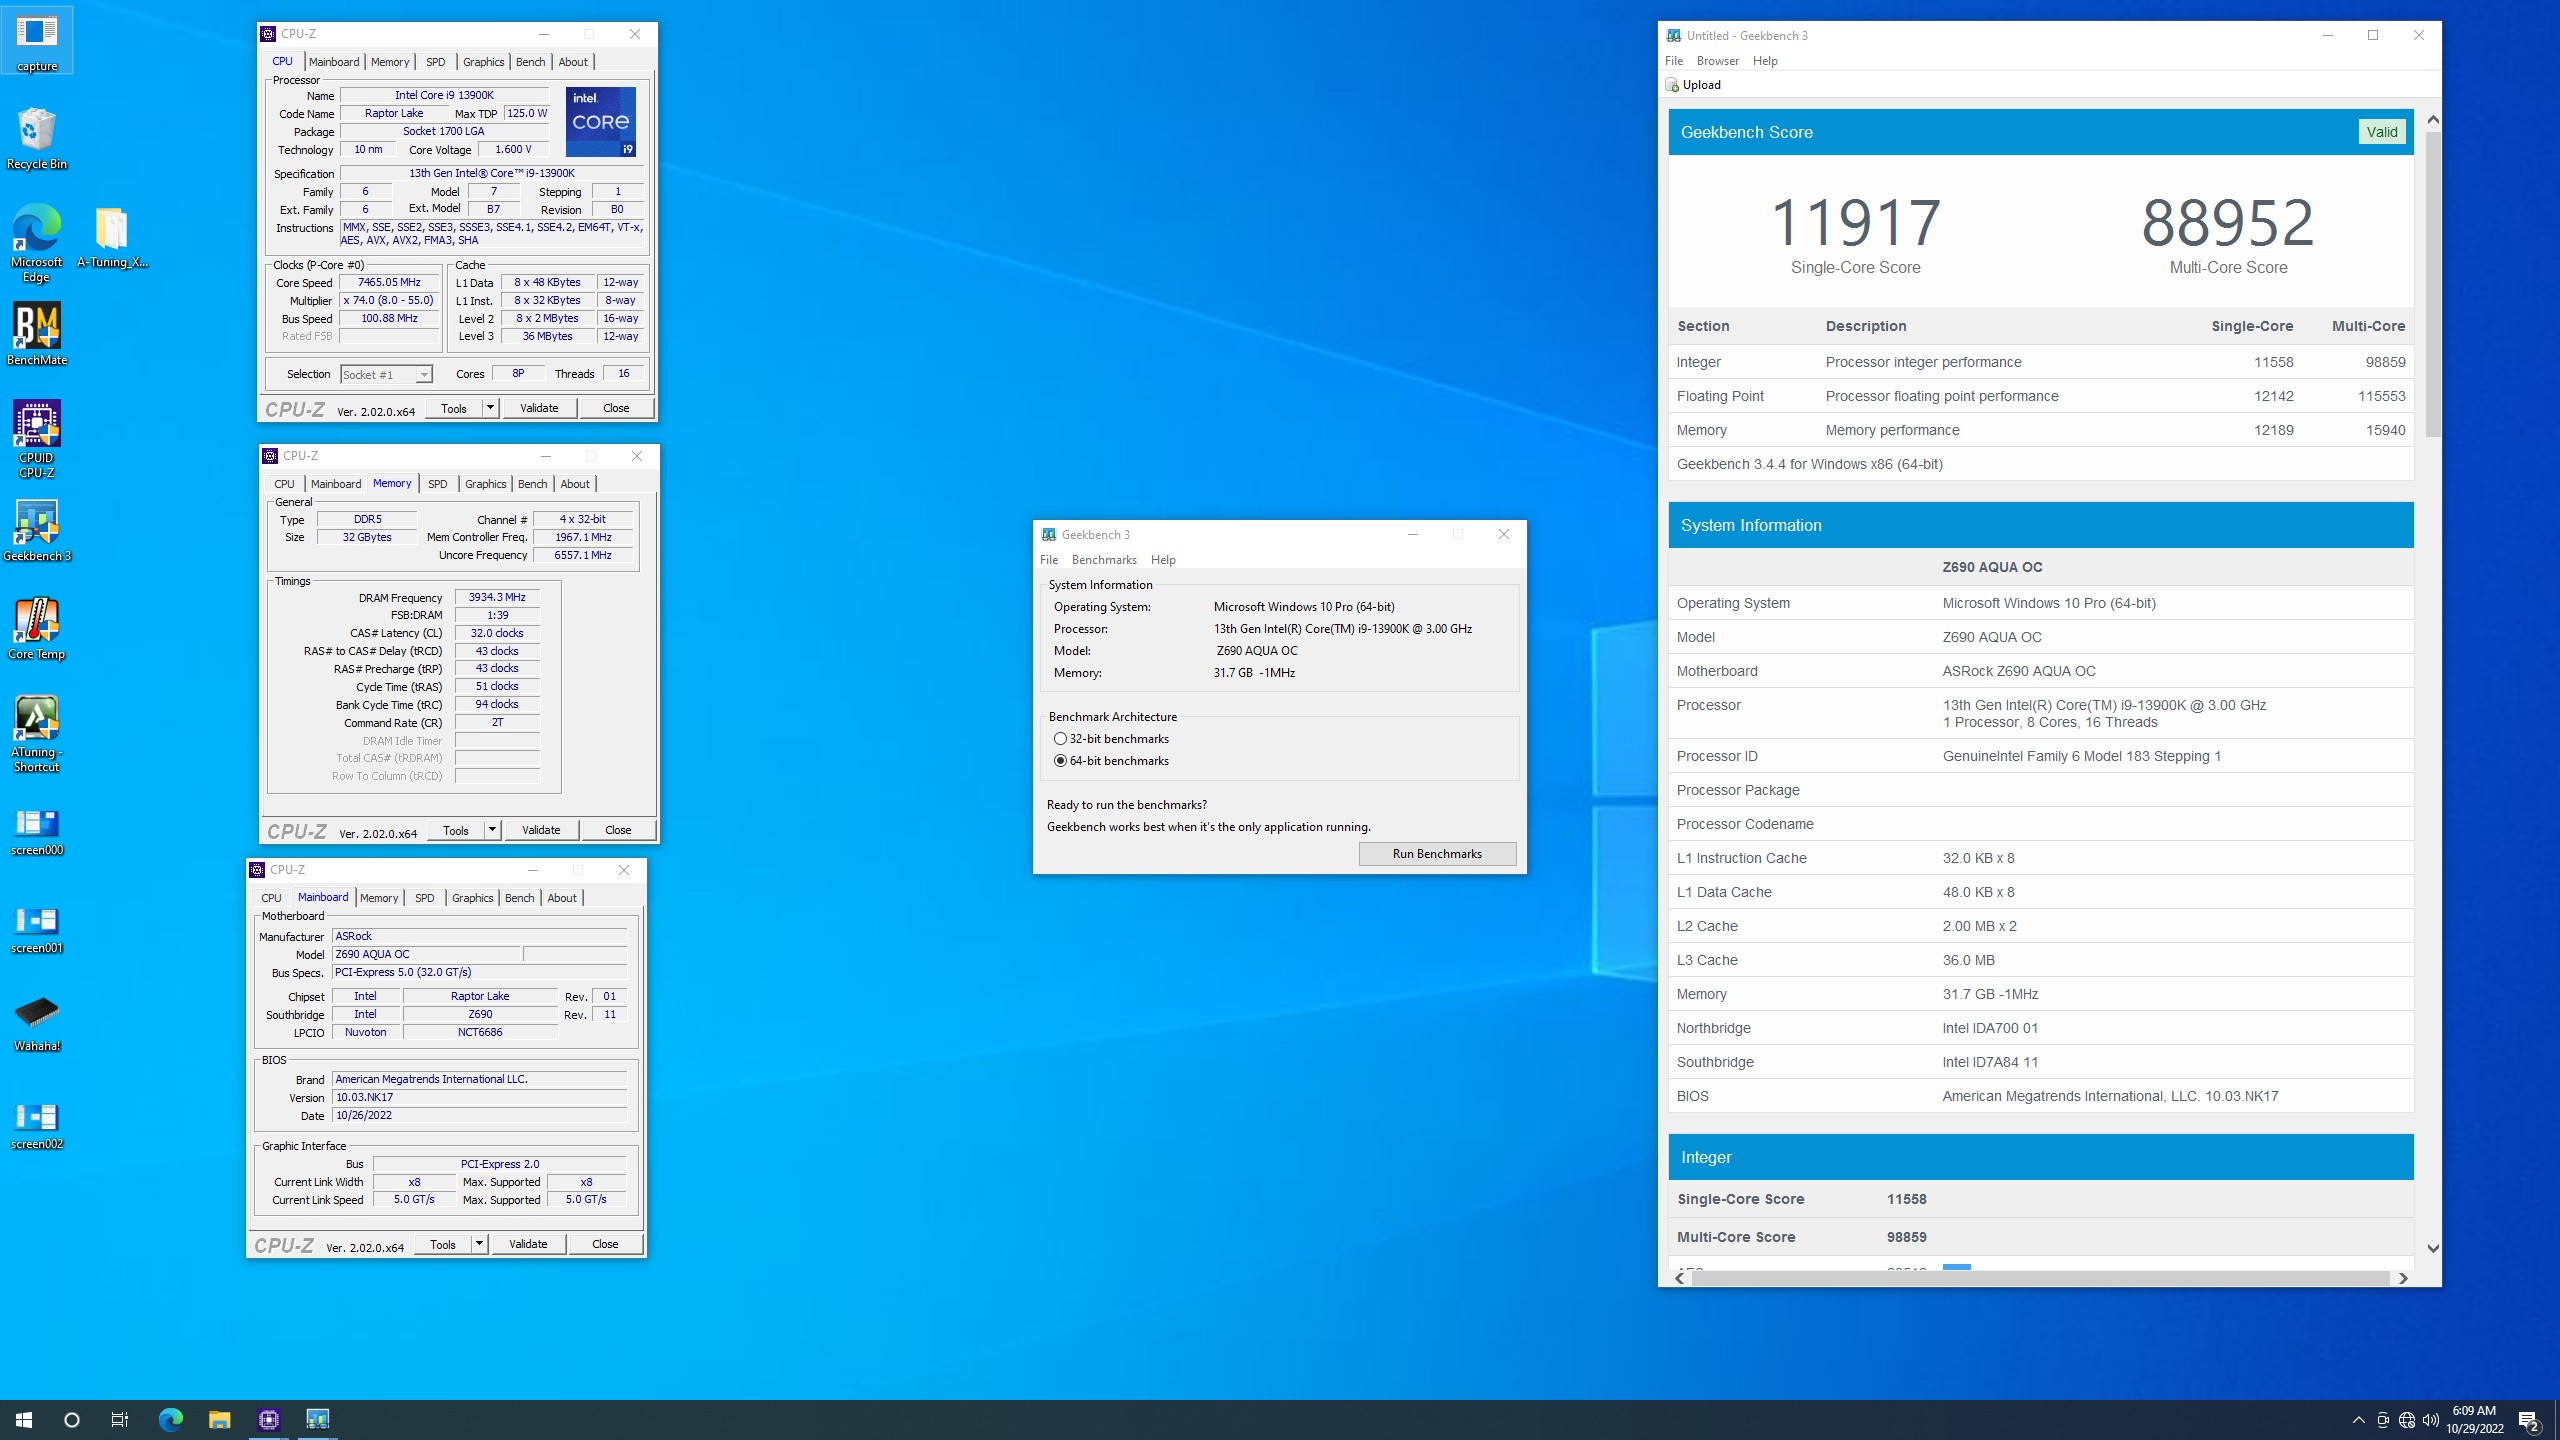The image size is (2560, 1440).
Task: Open the volume control tray icon
Action: click(x=2431, y=1420)
